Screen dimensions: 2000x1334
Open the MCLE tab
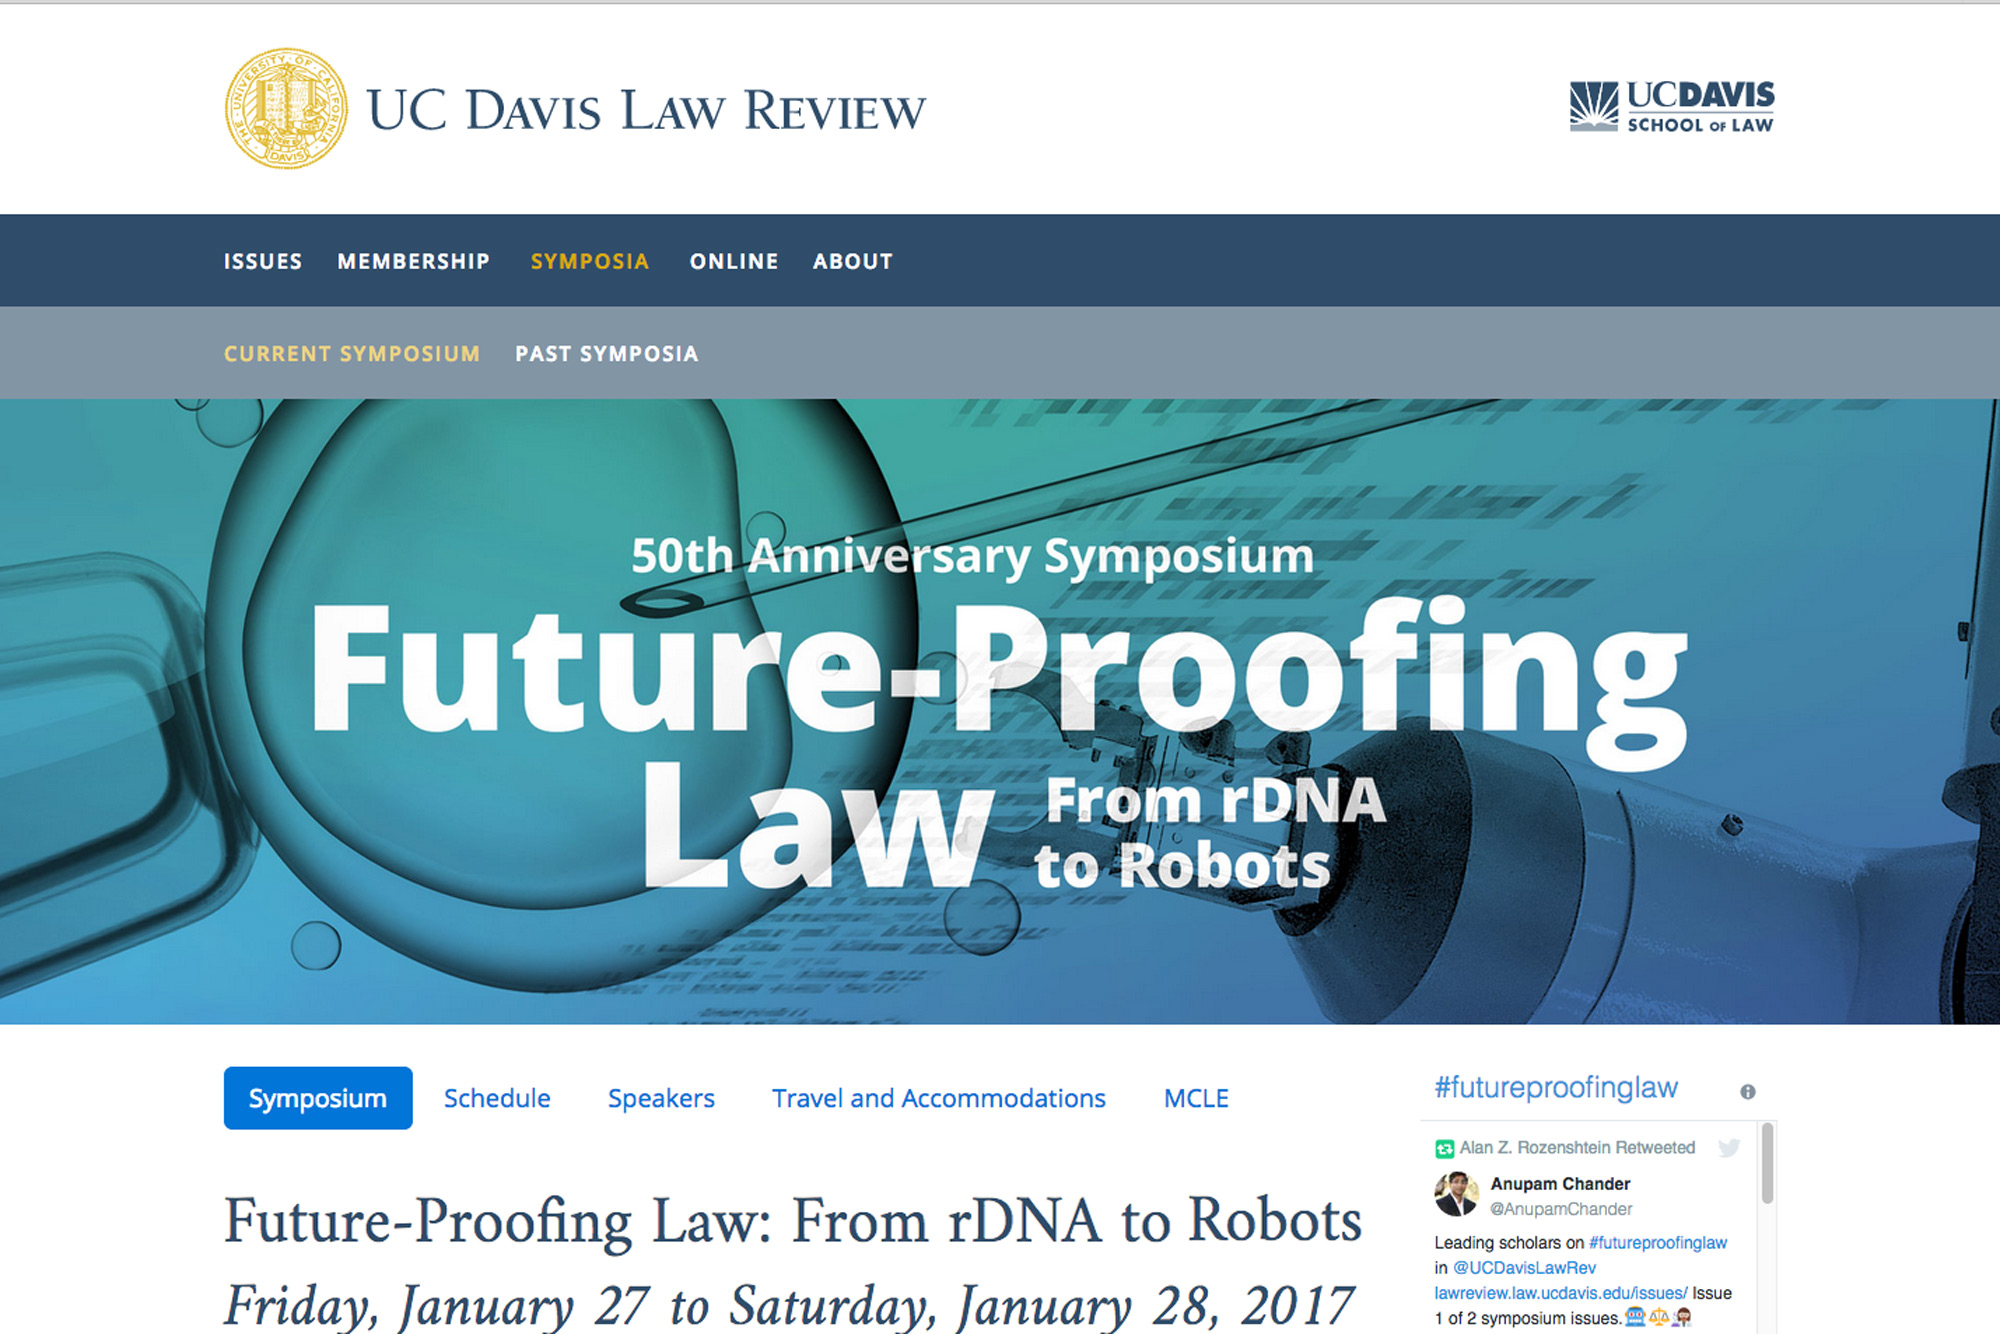pos(1195,1098)
